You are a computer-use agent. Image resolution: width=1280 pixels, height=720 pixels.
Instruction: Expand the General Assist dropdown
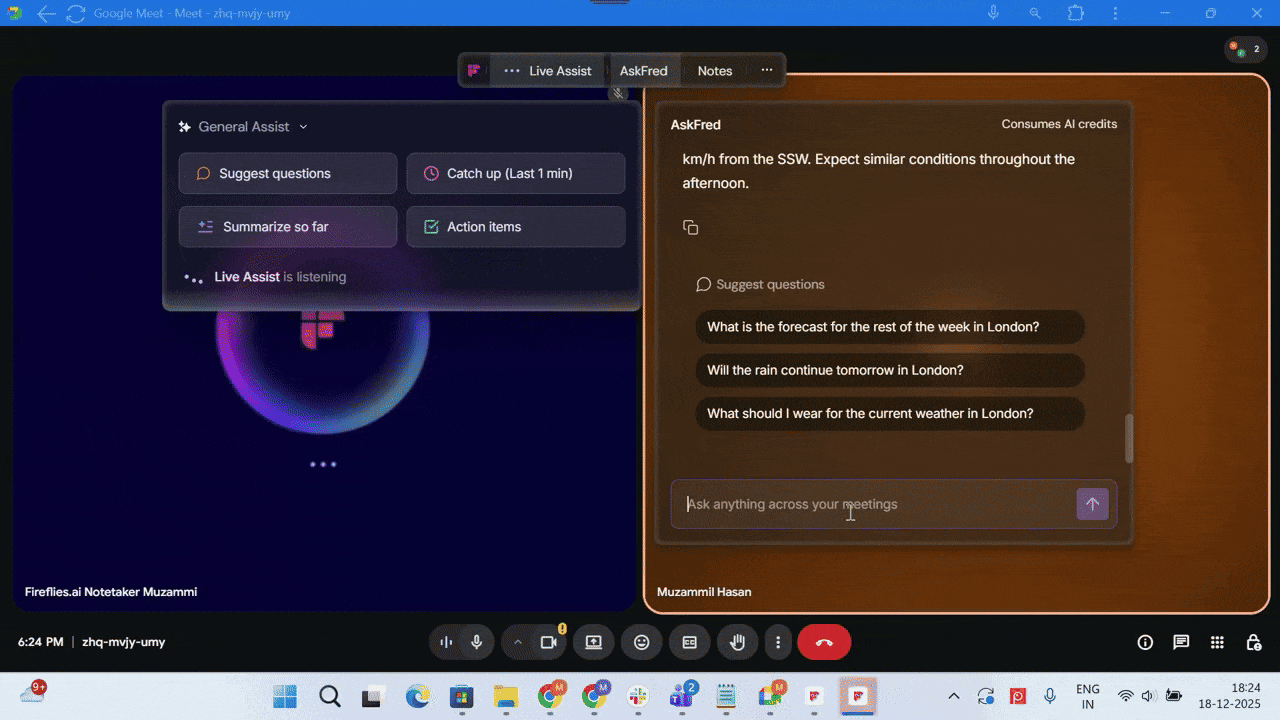point(305,126)
